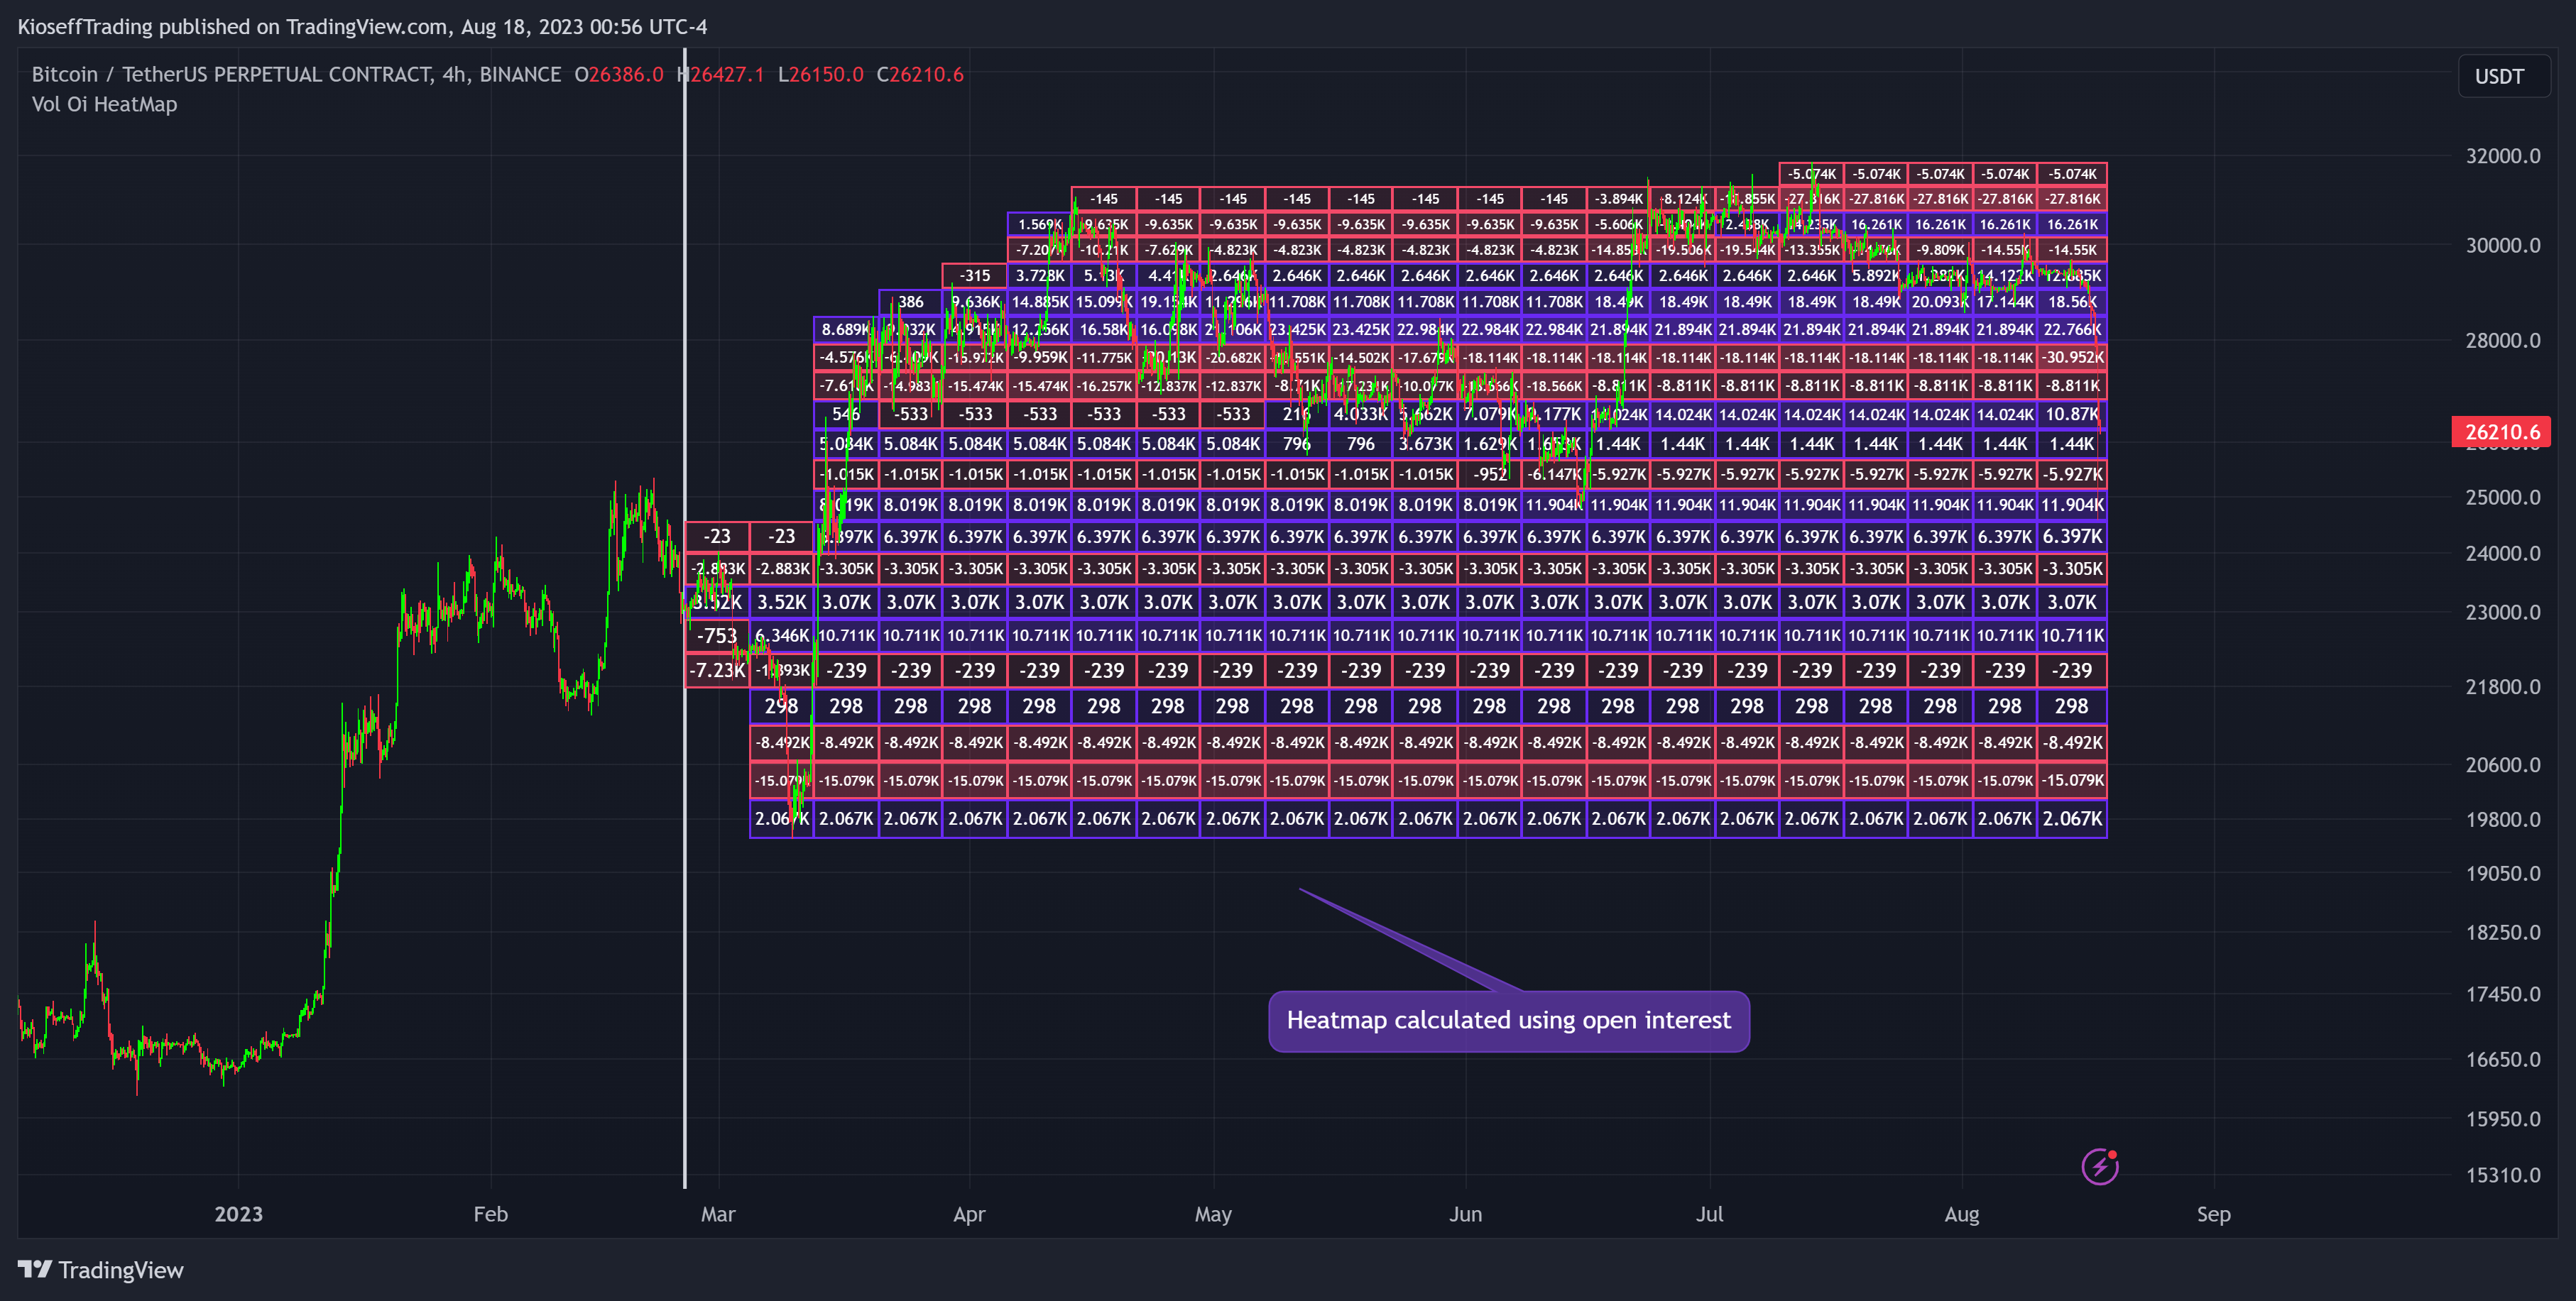Click the TradingView logo at bottom left

pos(101,1270)
